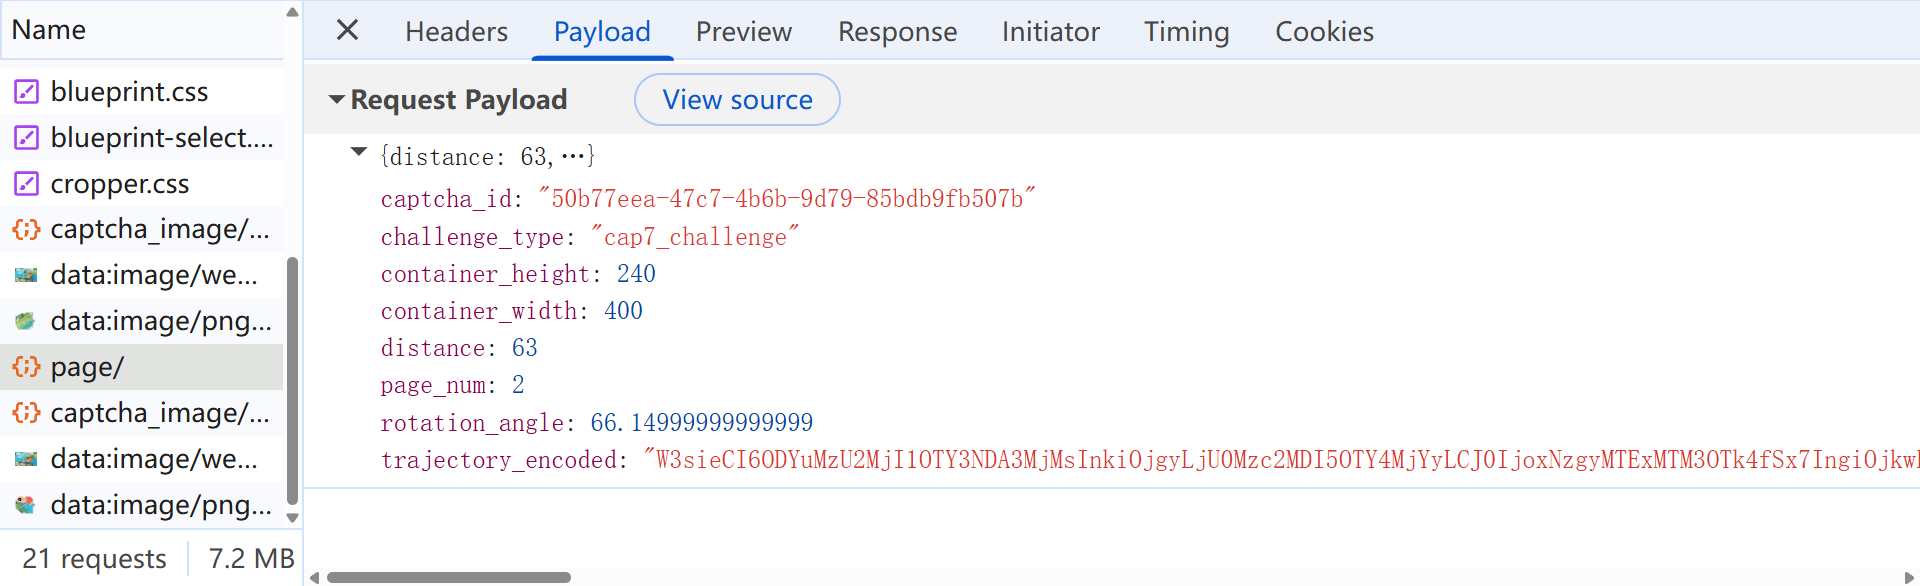Image resolution: width=1920 pixels, height=586 pixels.
Task: Click the cropper.css stylesheet icon
Action: click(x=26, y=184)
